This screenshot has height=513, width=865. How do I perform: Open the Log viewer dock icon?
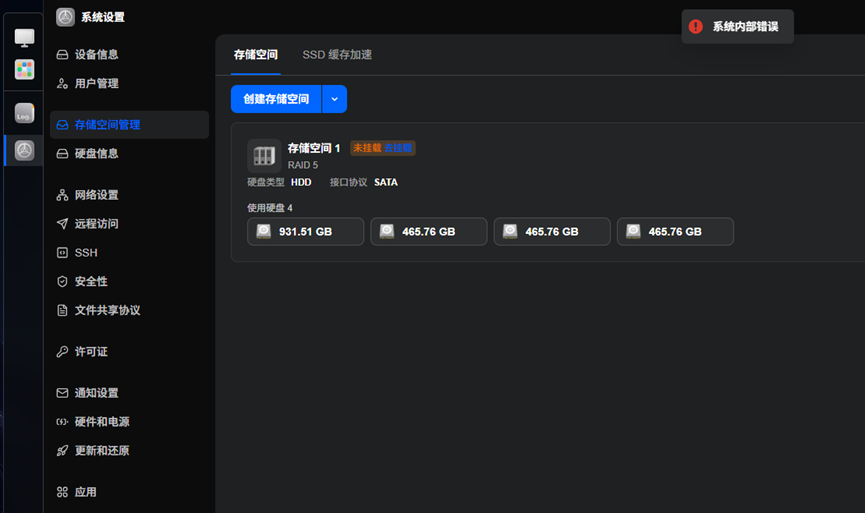24,113
